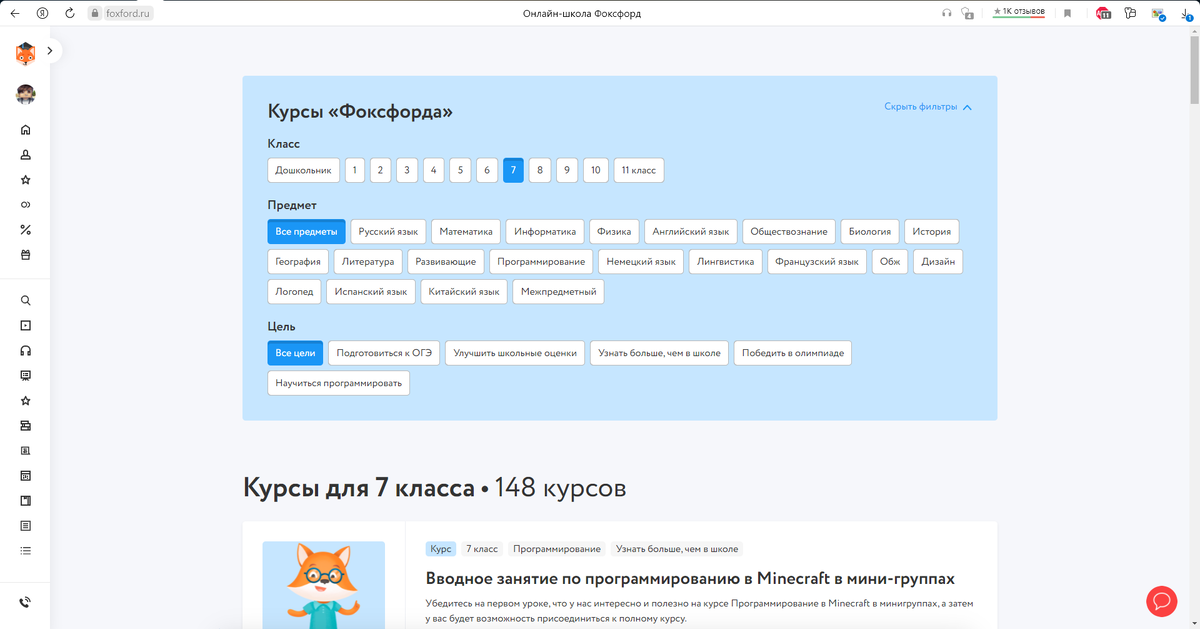Click the fox course thumbnail image
This screenshot has height=629, width=1200.
tap(324, 585)
